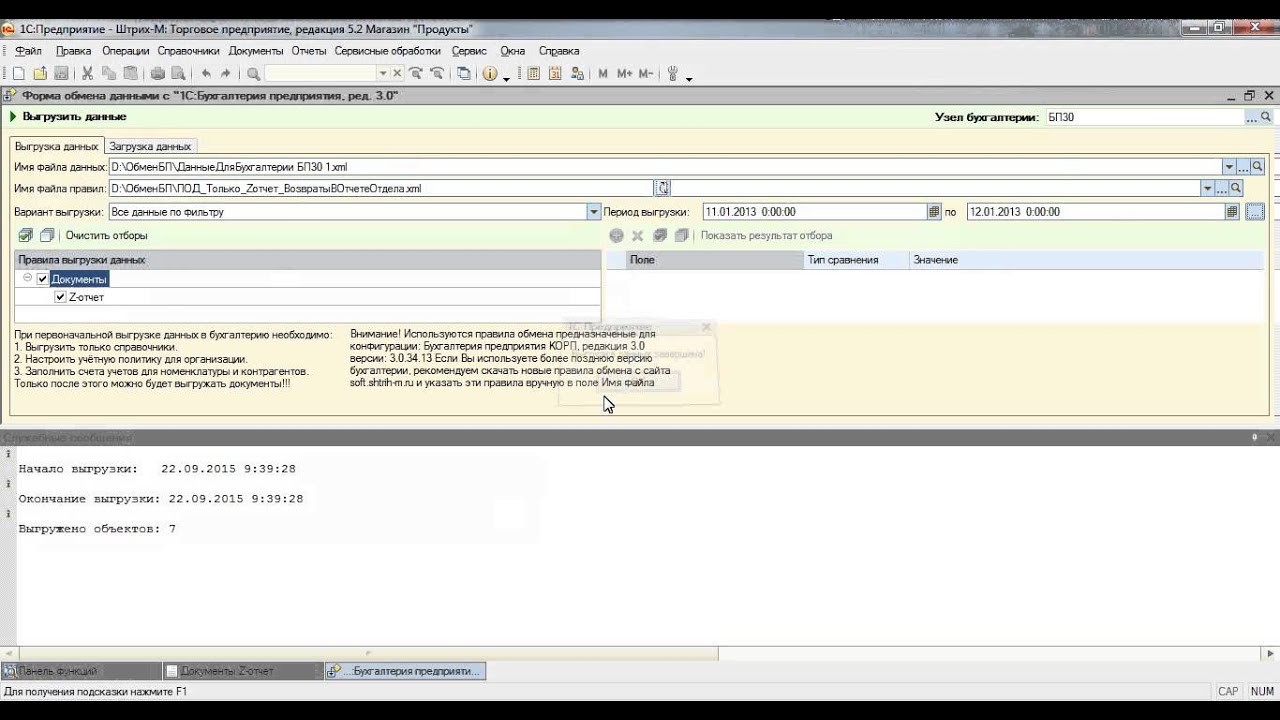Screen dimensions: 1280x720
Task: Open the Сервисные обработки menu
Action: 387,51
